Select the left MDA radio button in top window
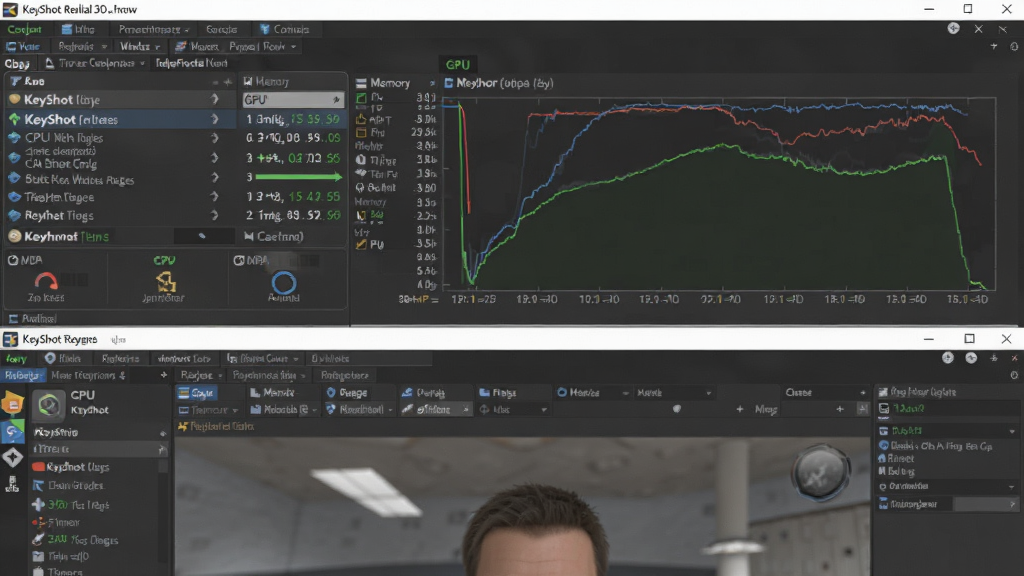Image resolution: width=1024 pixels, height=576 pixels. click(x=13, y=260)
